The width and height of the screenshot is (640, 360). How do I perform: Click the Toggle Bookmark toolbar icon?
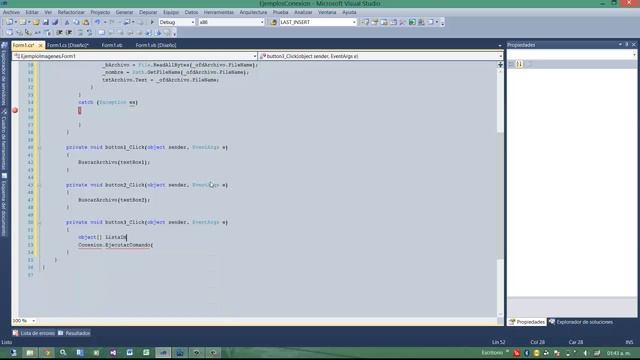101,32
